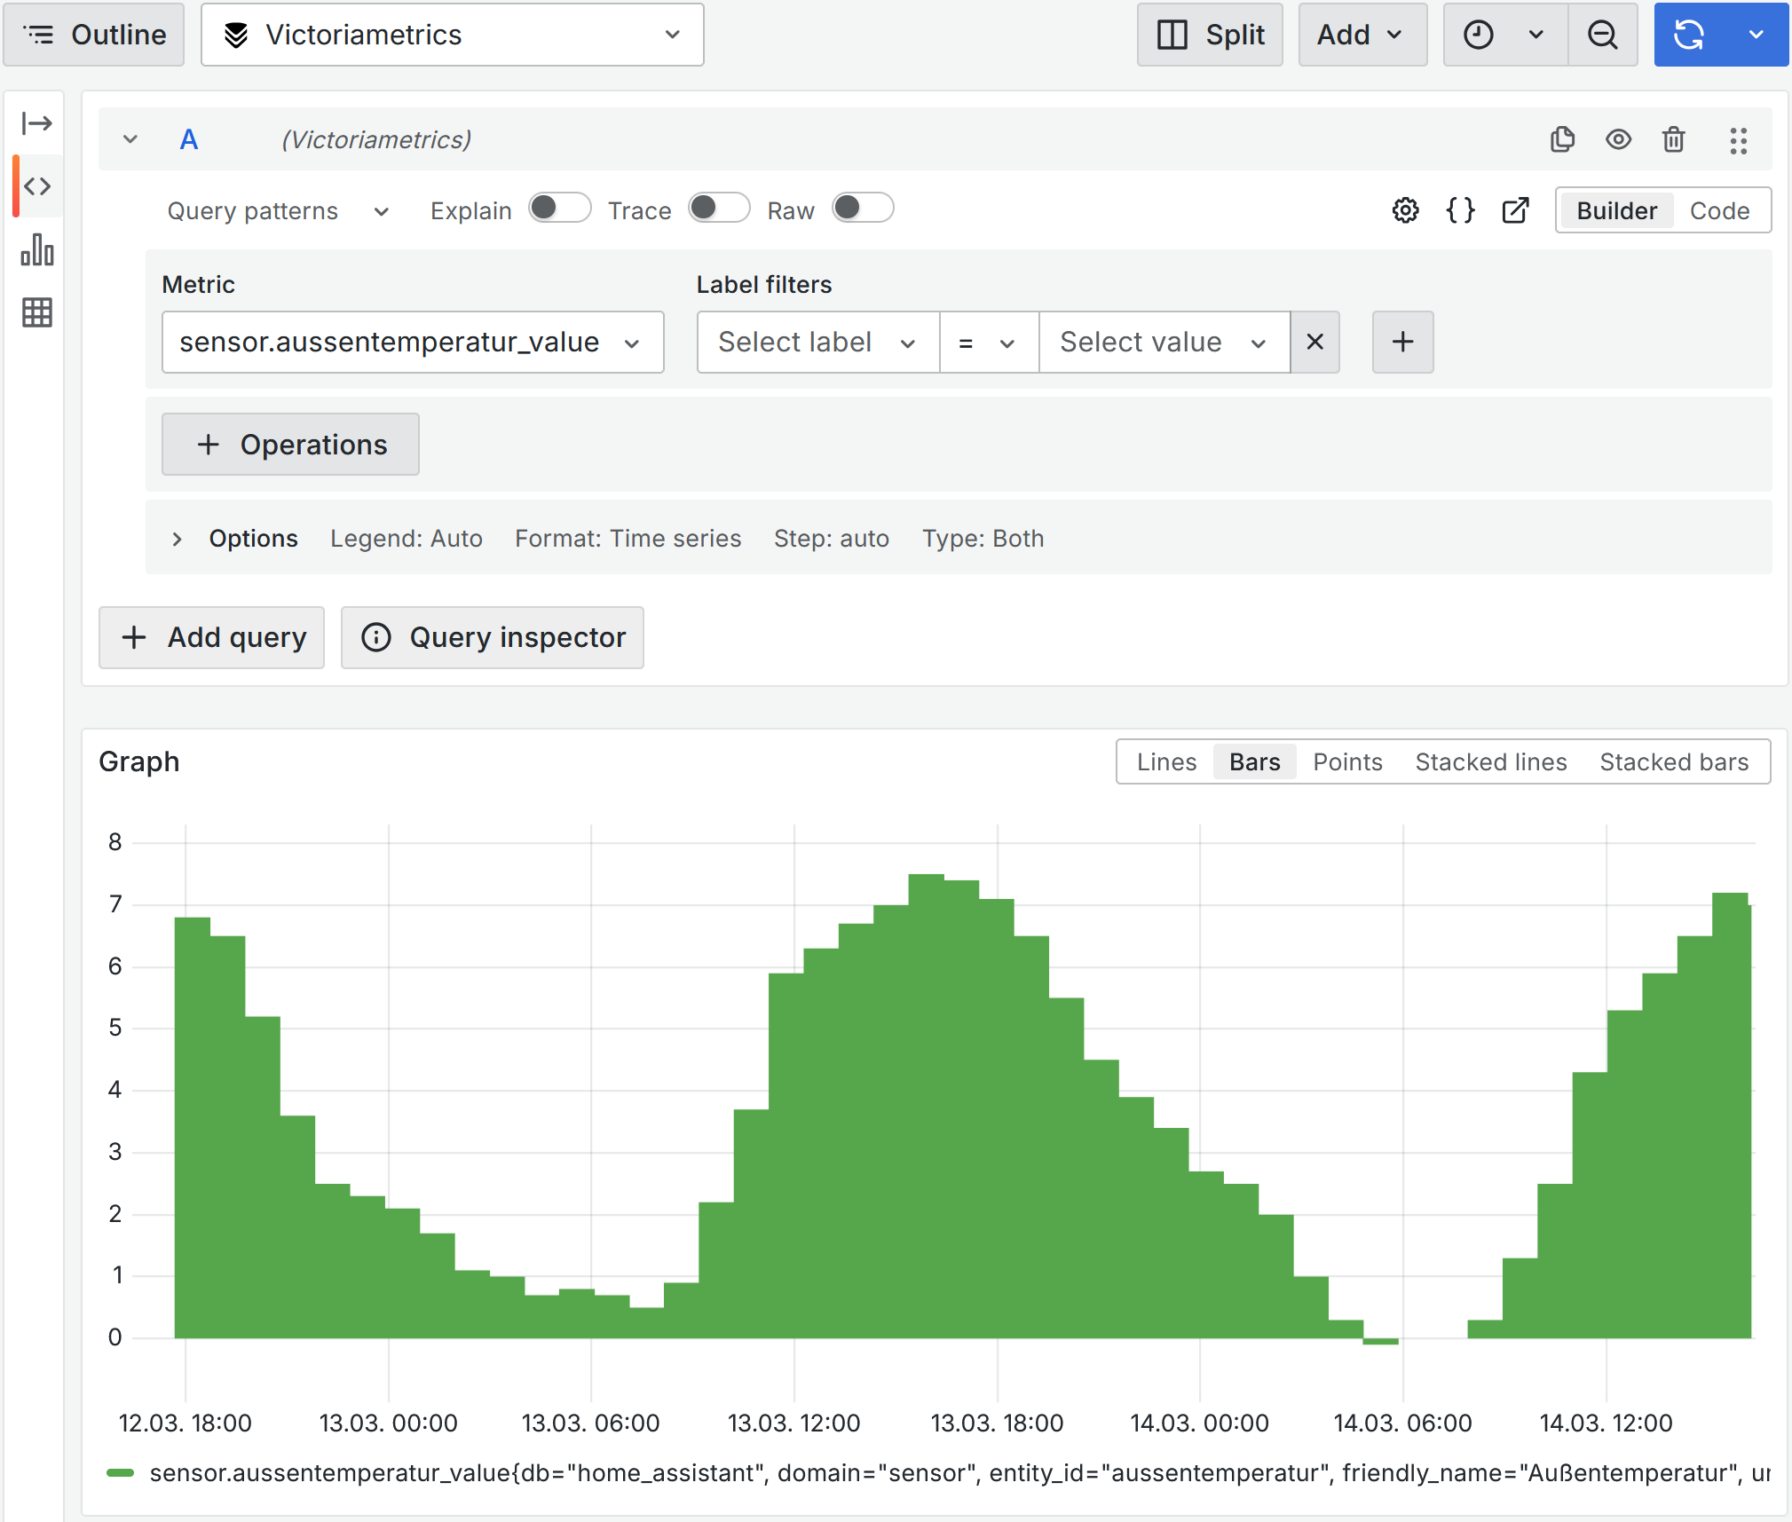Click the green legend color marker
Screen dimensions: 1792x1522
click(121, 1472)
